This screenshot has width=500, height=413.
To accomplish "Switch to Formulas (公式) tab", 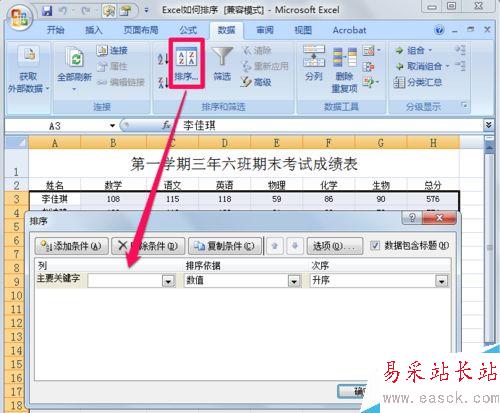I will point(188,30).
